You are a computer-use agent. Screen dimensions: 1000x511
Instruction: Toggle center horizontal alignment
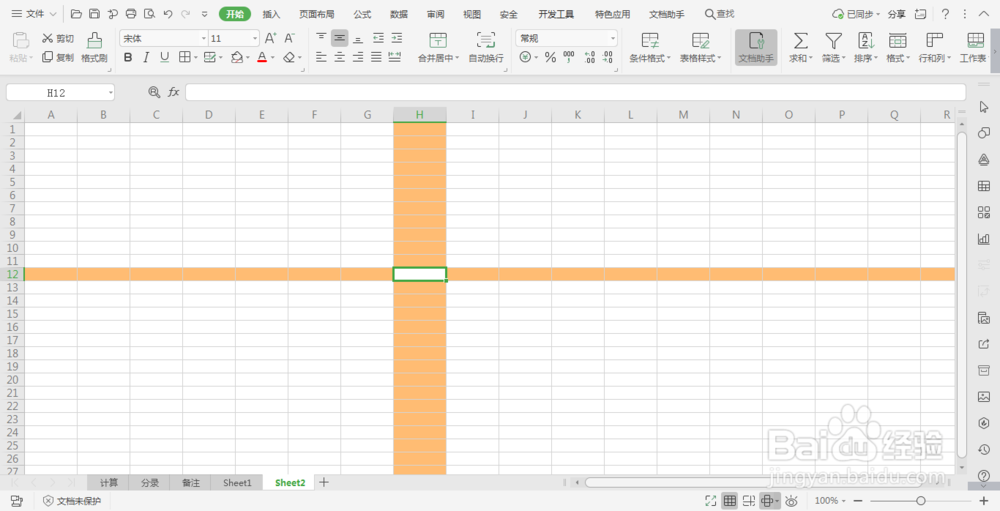[x=339, y=57]
